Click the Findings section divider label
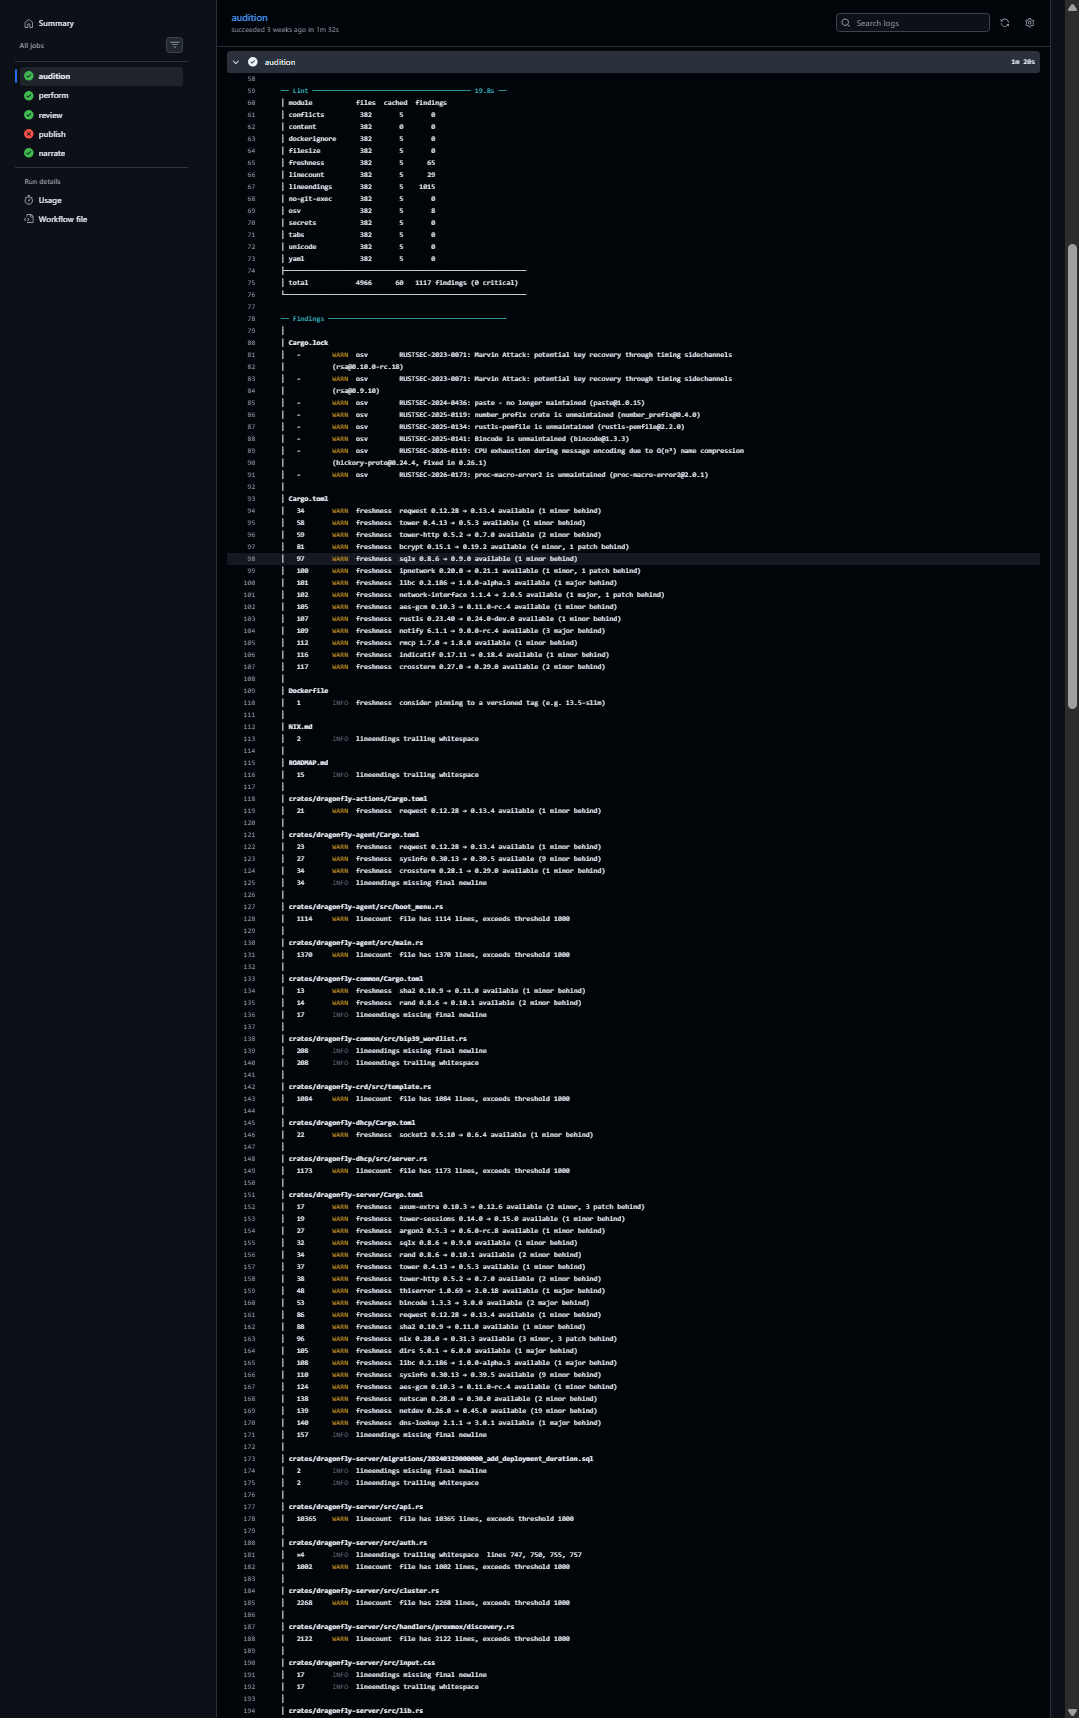 (x=308, y=319)
